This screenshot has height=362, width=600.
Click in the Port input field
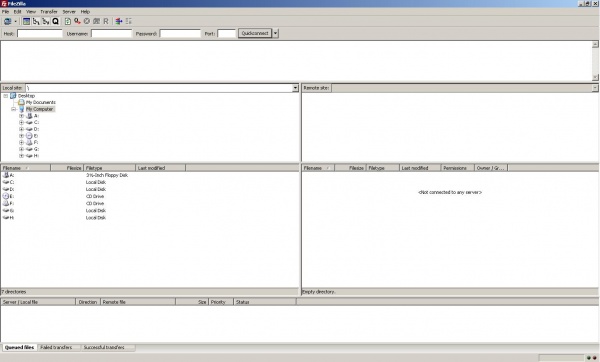(226, 34)
